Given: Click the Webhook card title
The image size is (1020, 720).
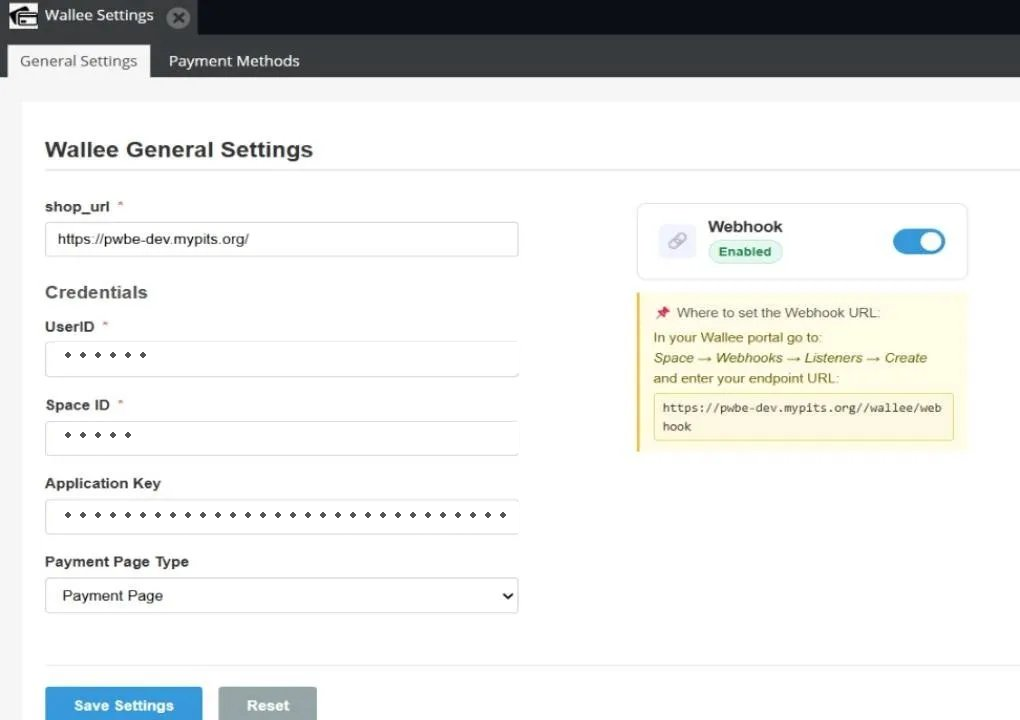Looking at the screenshot, I should tap(745, 226).
